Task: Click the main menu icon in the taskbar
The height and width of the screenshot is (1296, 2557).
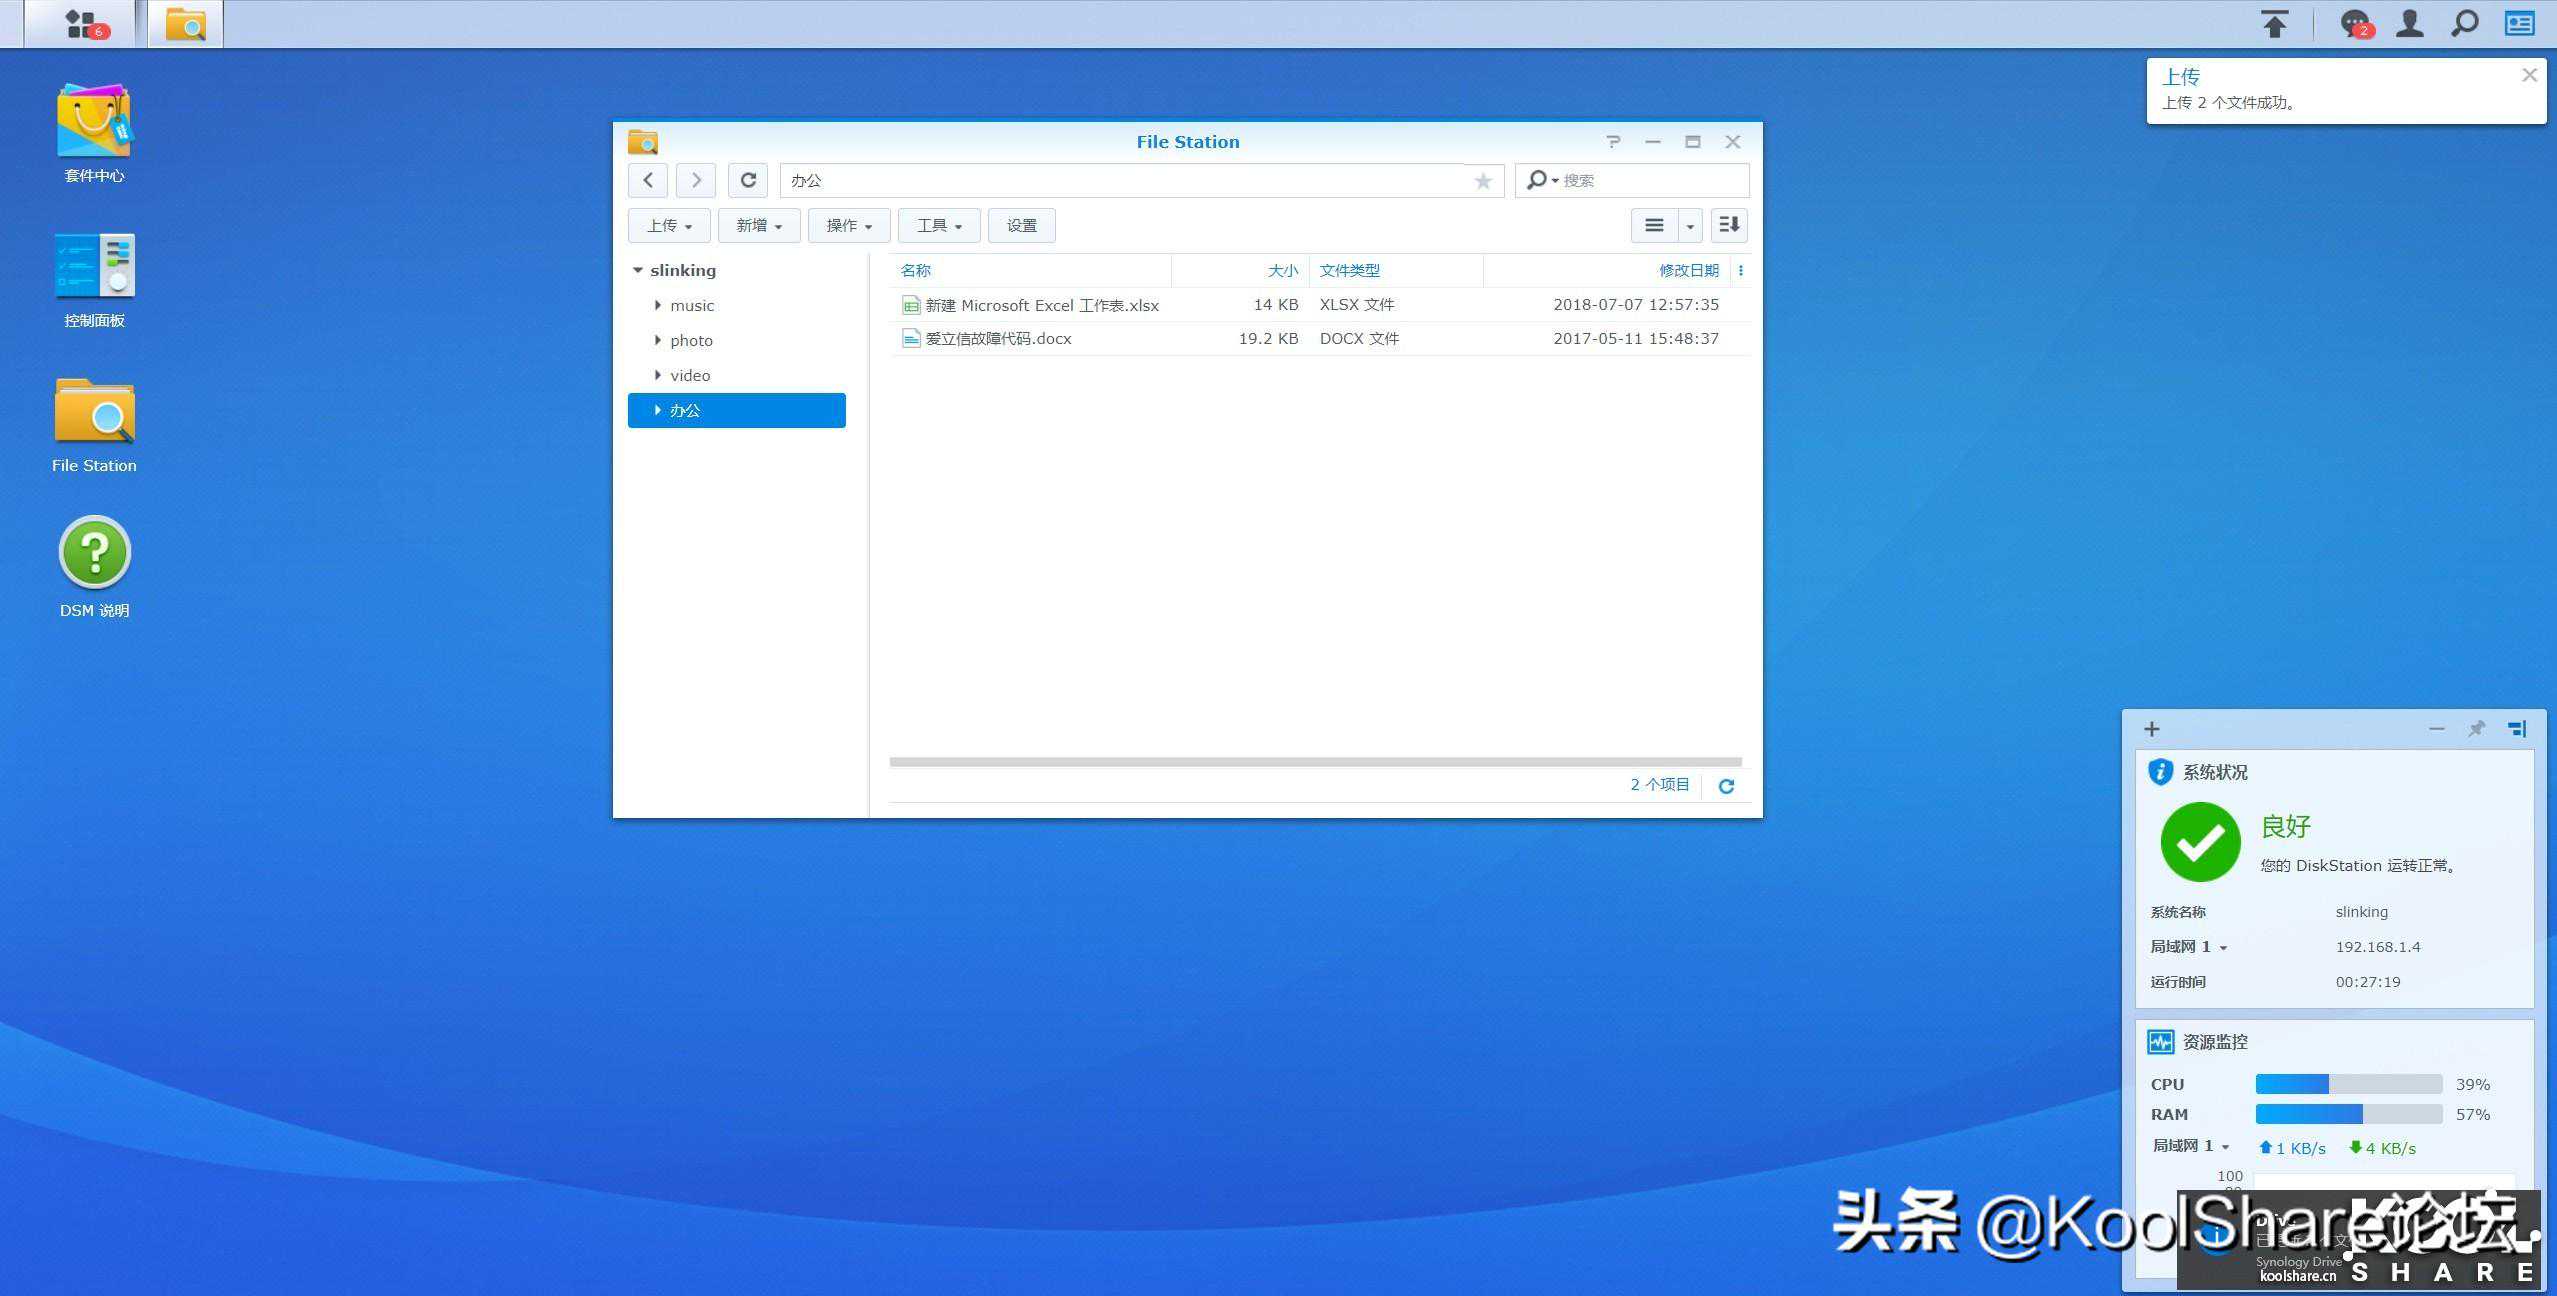Action: [81, 23]
